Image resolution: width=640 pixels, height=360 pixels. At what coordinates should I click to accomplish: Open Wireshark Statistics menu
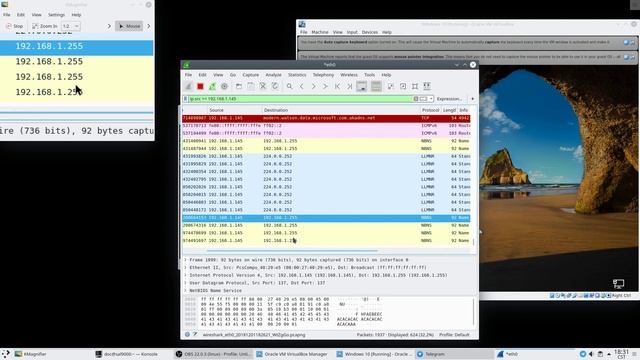(297, 75)
